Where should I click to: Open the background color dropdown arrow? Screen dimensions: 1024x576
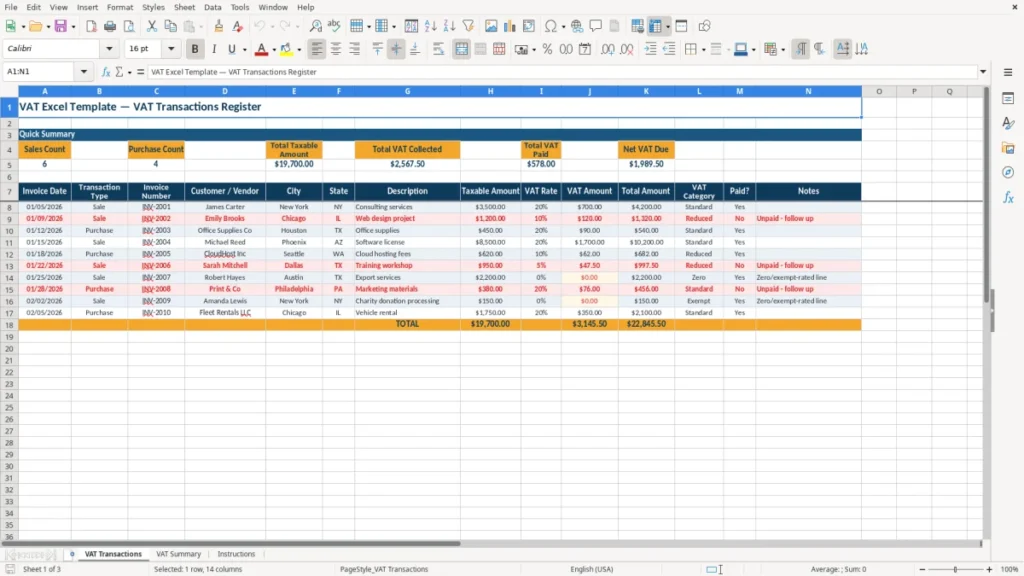[754, 50]
